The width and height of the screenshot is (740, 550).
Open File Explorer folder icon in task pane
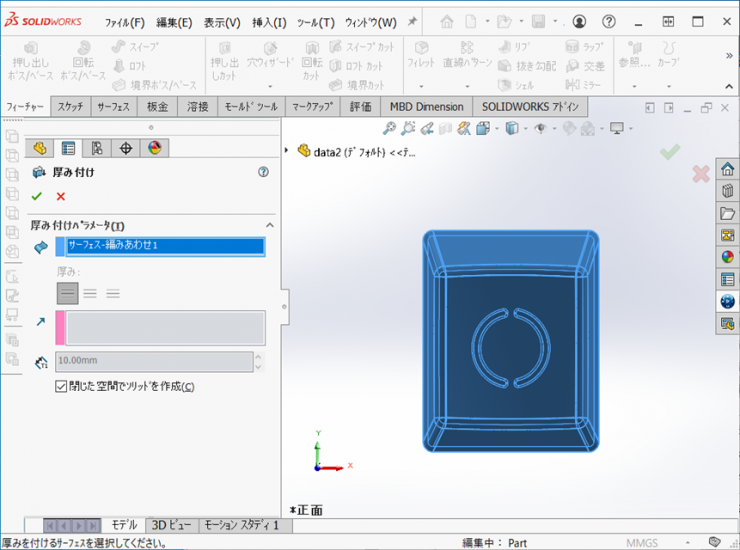point(728,213)
